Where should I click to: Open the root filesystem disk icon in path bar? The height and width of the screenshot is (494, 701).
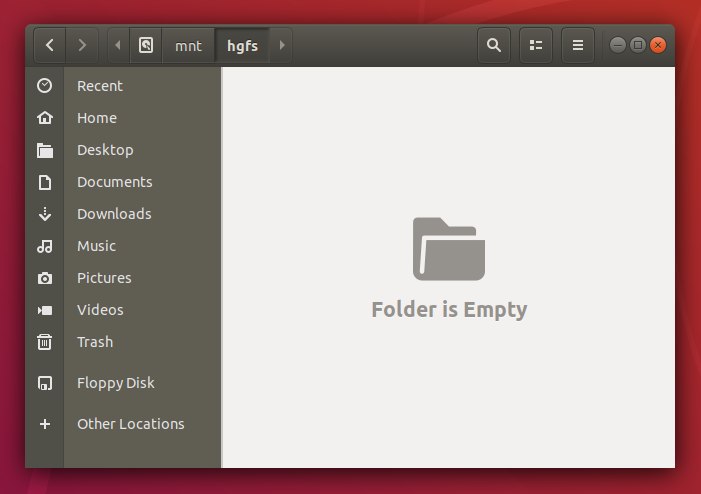pyautogui.click(x=146, y=45)
